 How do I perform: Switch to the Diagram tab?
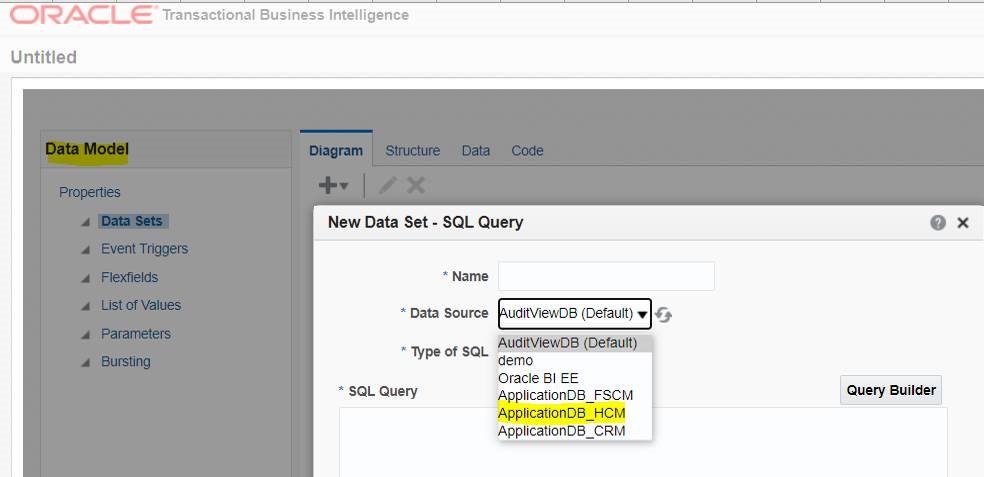point(336,150)
